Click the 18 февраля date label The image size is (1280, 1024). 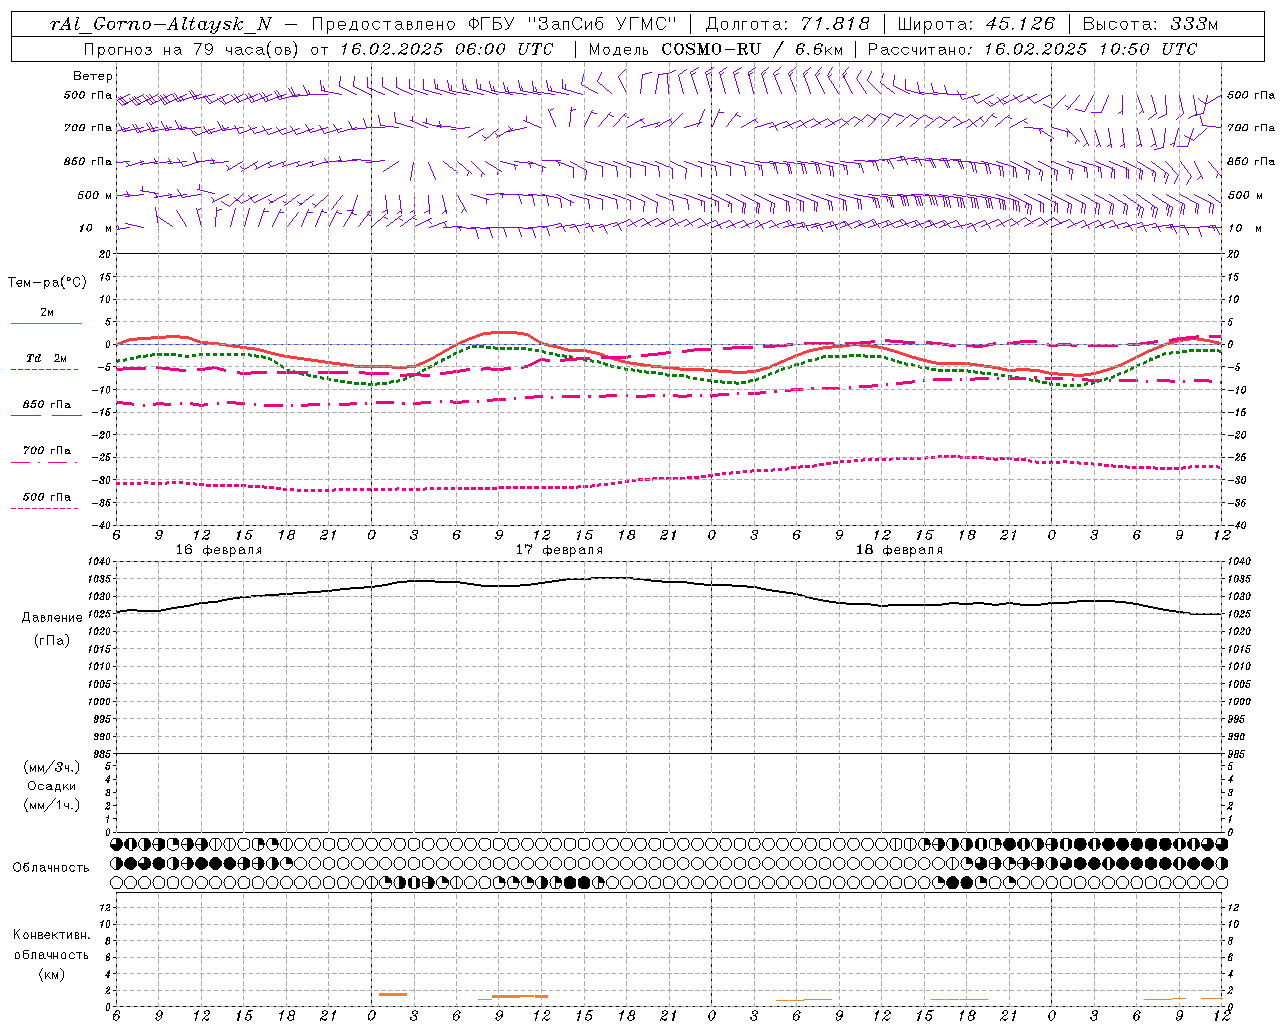(x=899, y=550)
